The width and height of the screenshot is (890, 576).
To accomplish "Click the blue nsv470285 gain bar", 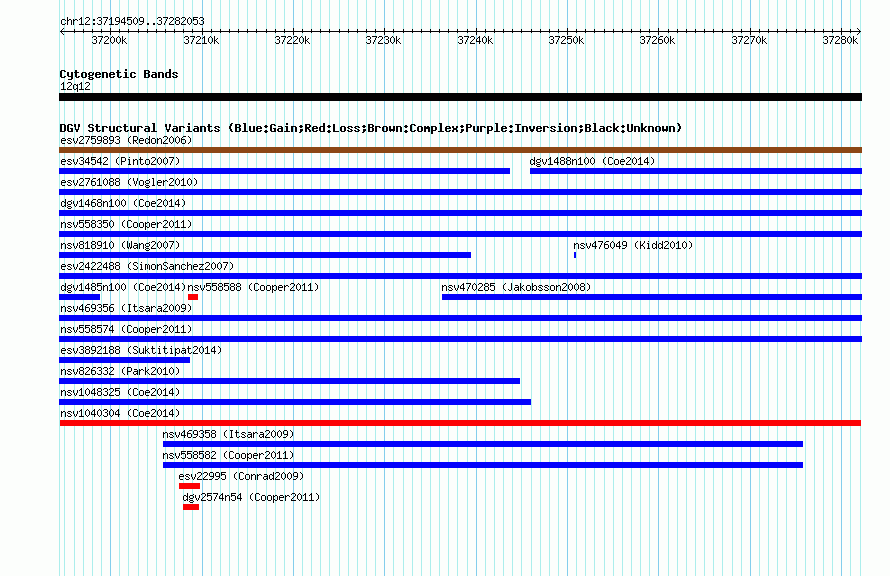I will pyautogui.click(x=652, y=297).
